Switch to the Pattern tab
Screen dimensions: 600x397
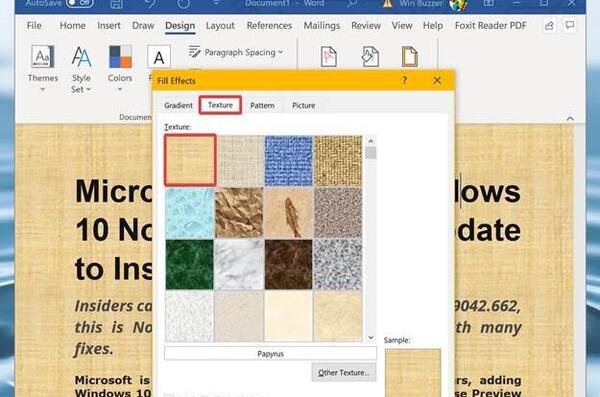click(x=262, y=105)
